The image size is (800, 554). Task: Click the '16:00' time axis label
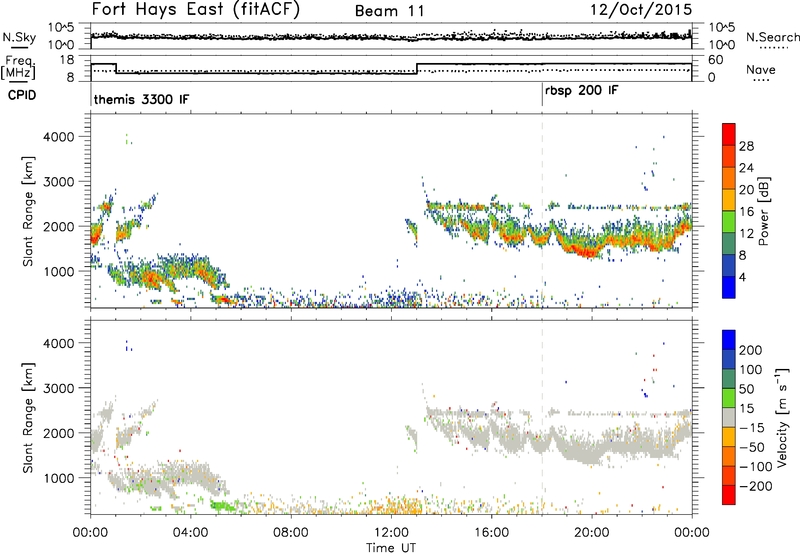[492, 533]
